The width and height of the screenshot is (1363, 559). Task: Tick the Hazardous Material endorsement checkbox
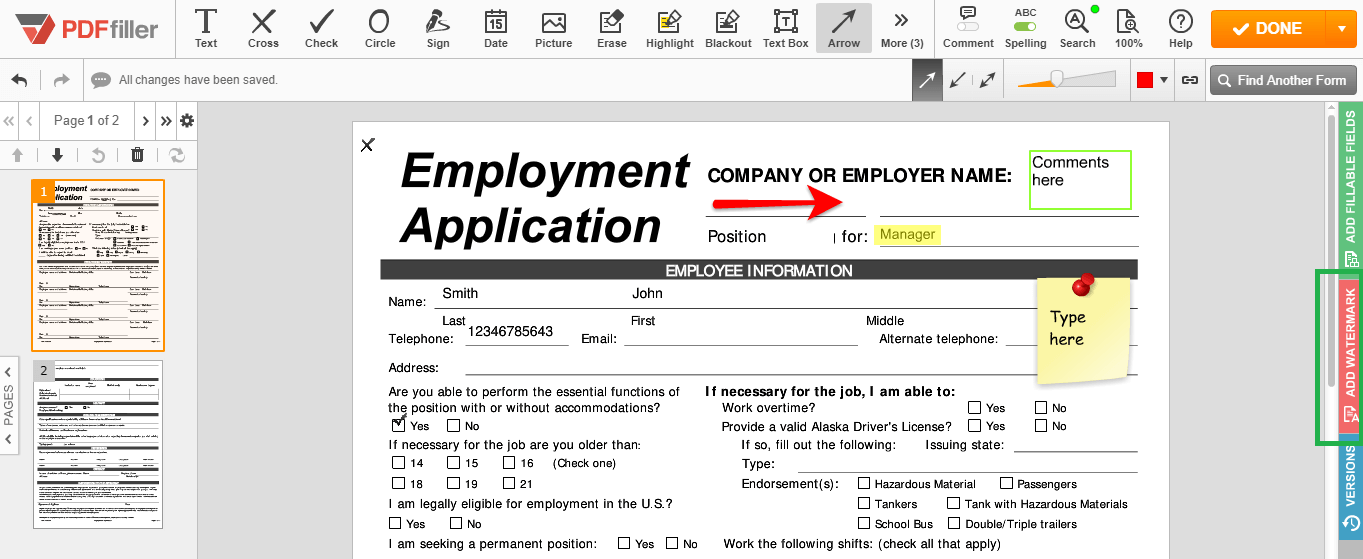coord(865,483)
